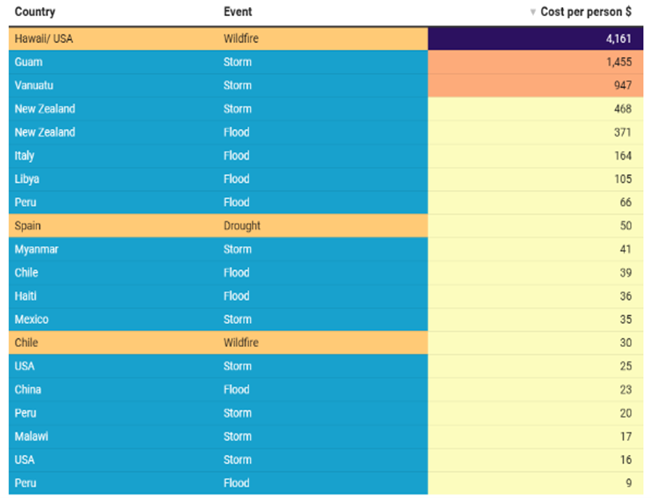The height and width of the screenshot is (498, 651).
Task: Click the Mexico storm row
Action: (x=326, y=319)
